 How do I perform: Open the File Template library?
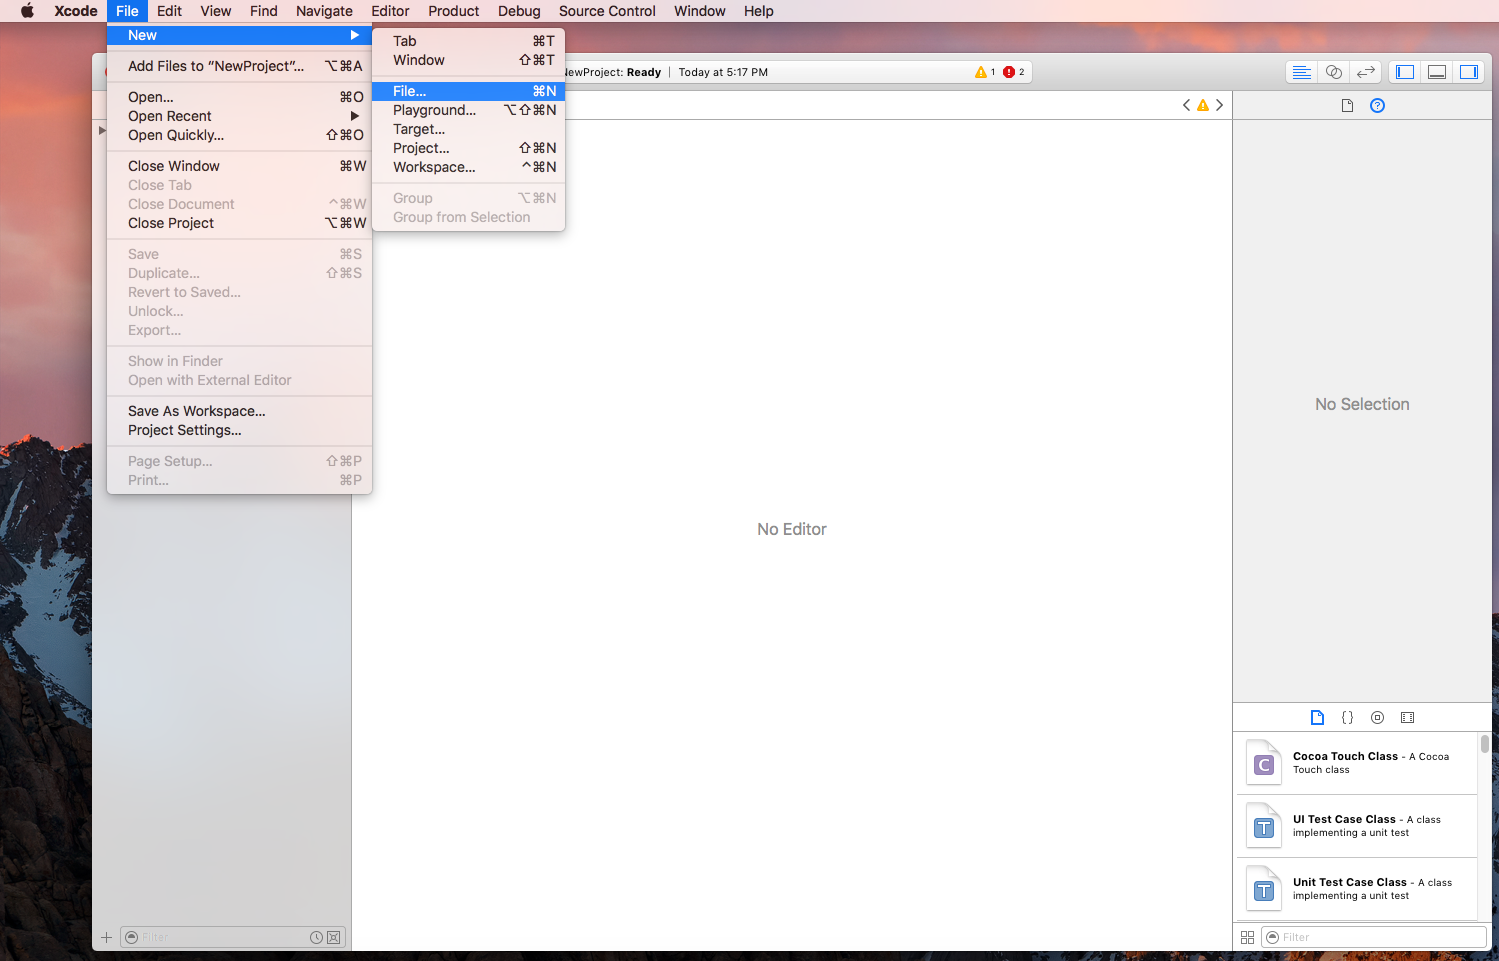coord(1317,717)
